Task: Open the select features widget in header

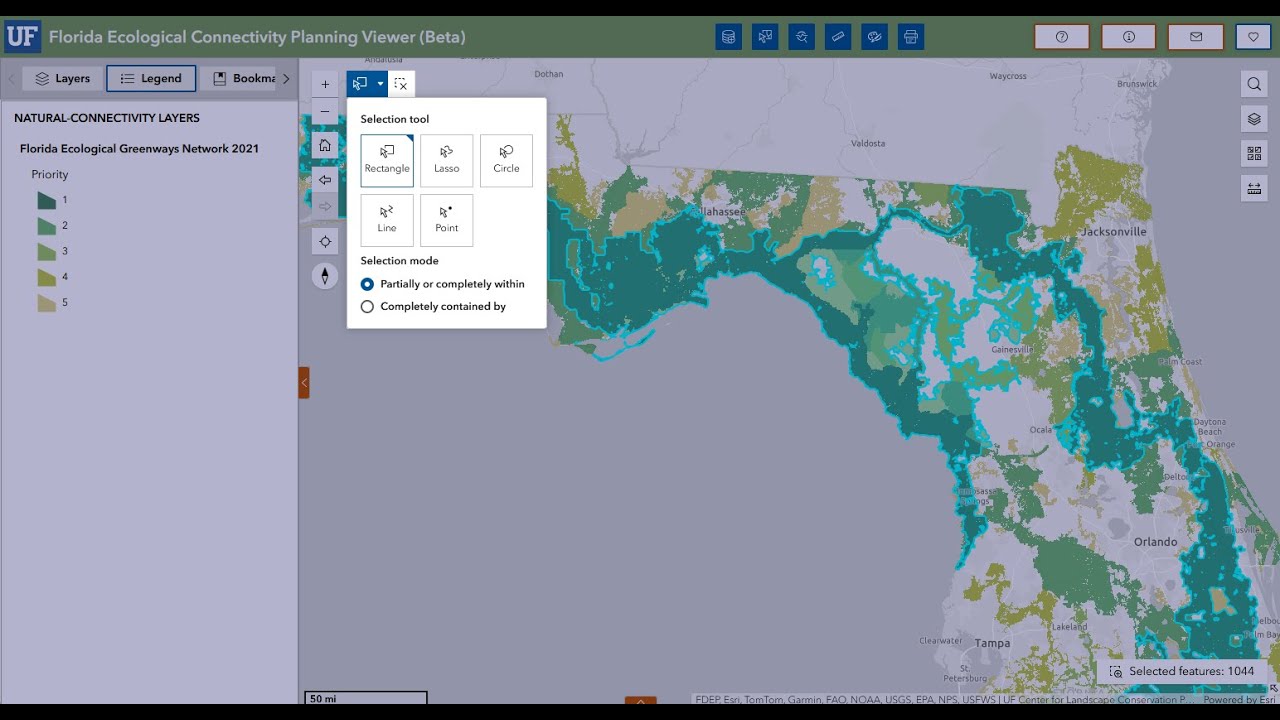Action: (x=765, y=37)
